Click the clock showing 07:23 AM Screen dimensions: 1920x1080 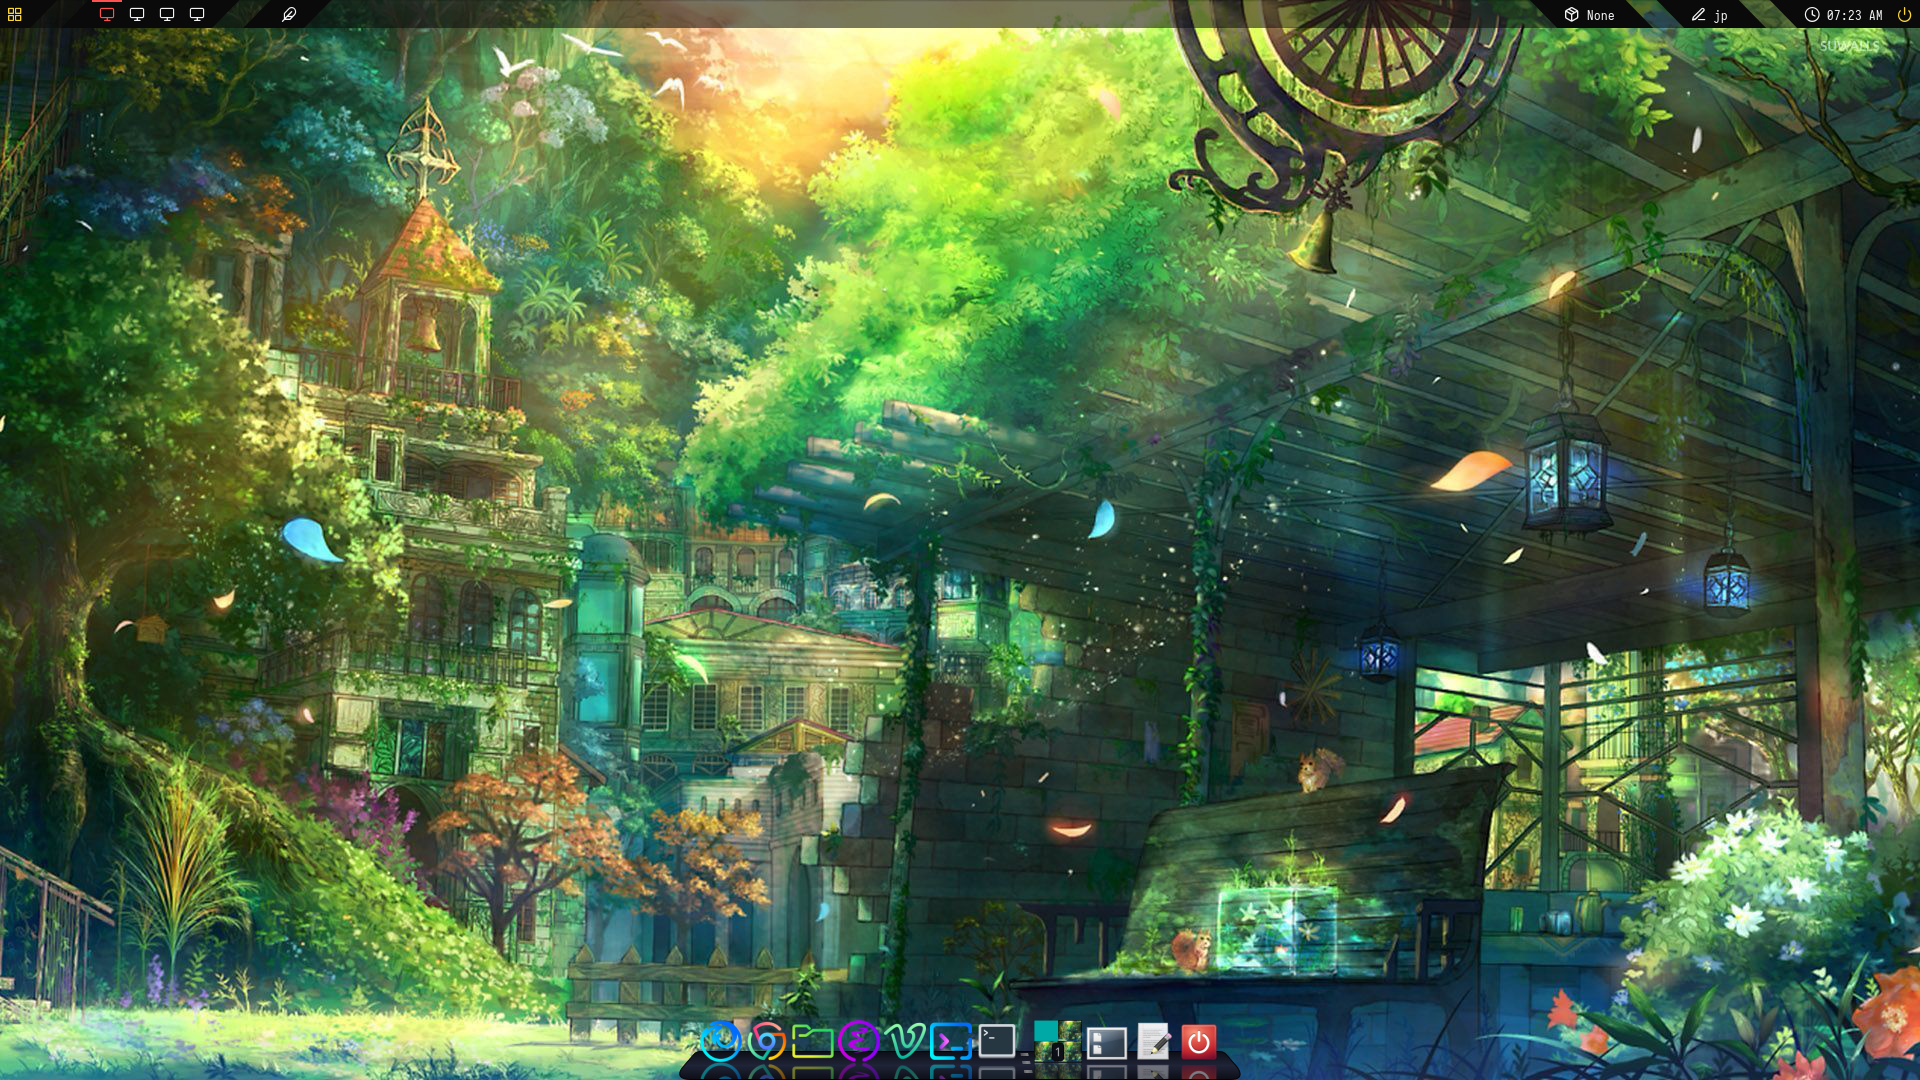[1845, 14]
